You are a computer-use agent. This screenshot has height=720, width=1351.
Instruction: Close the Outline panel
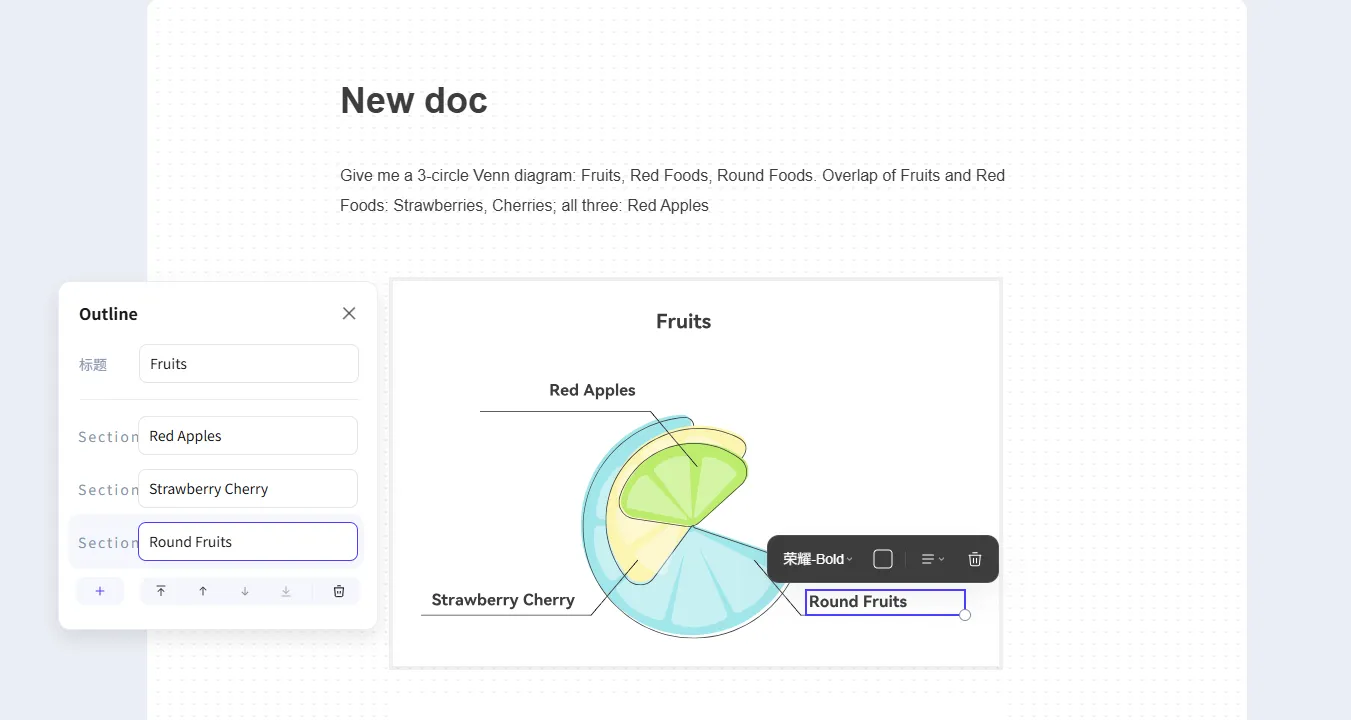(349, 313)
